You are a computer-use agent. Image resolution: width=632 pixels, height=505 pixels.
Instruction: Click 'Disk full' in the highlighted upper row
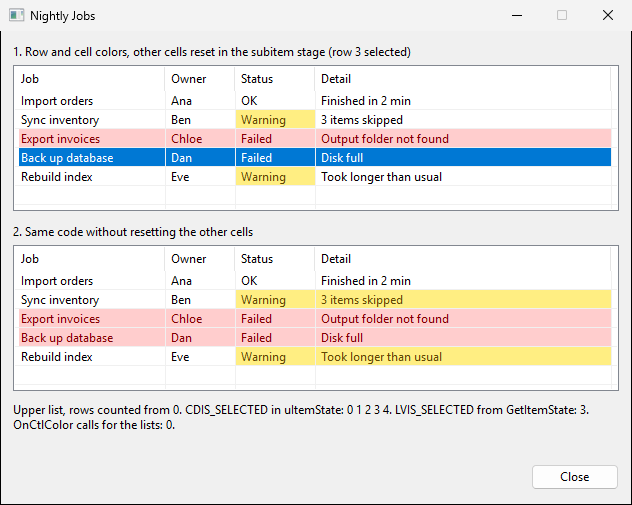463,158
